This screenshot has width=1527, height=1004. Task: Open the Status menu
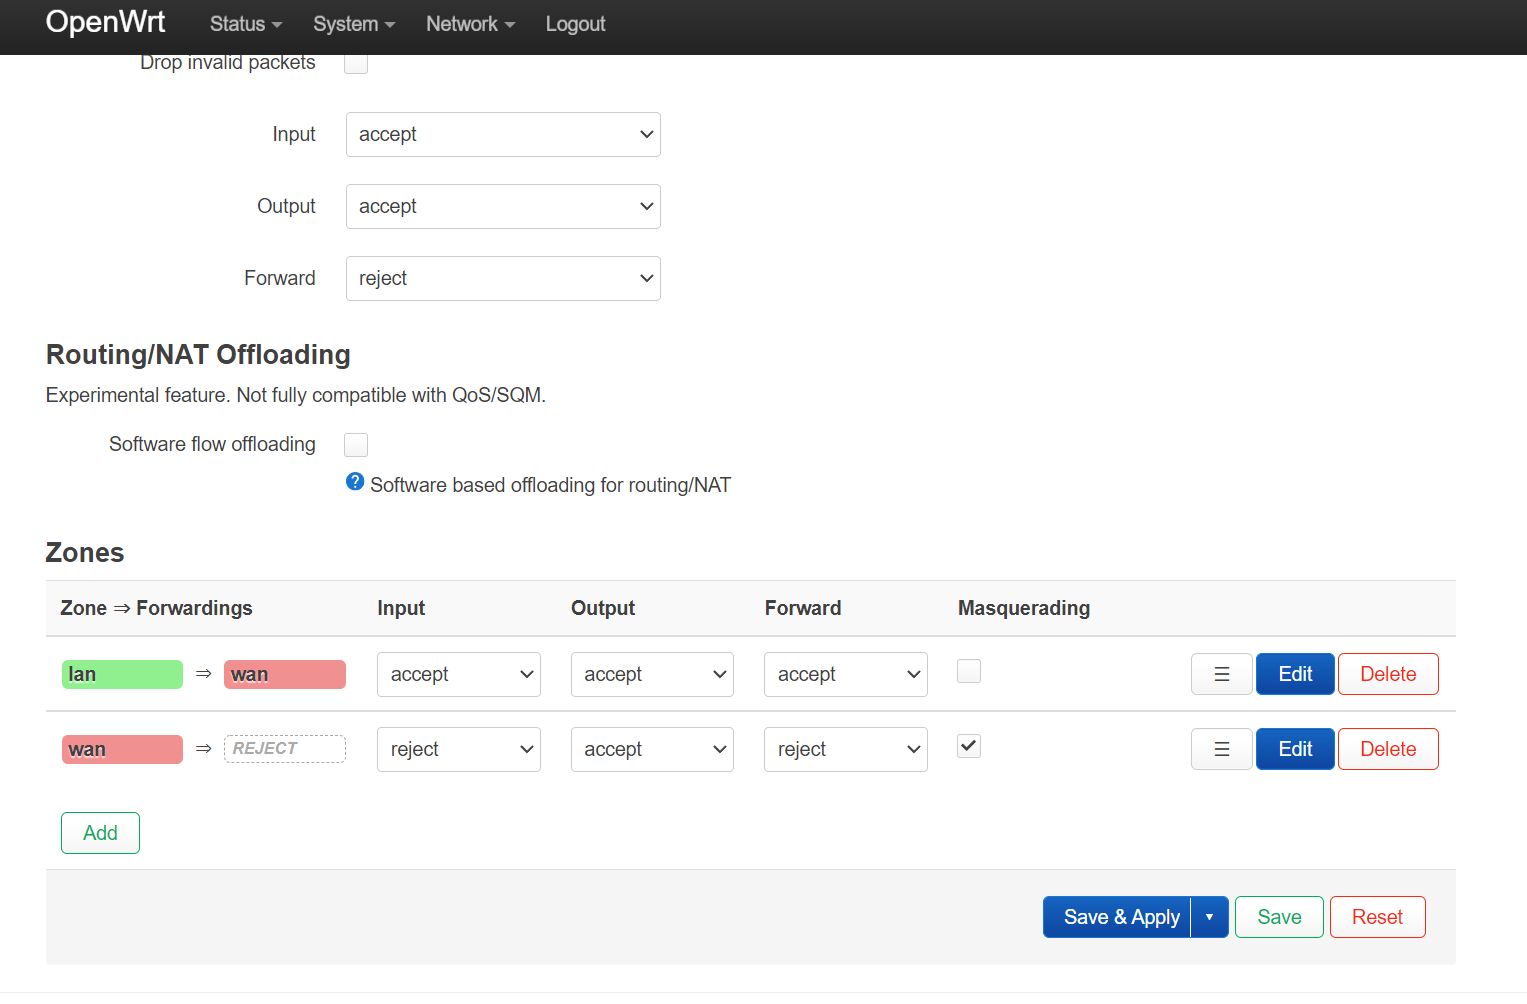(246, 24)
